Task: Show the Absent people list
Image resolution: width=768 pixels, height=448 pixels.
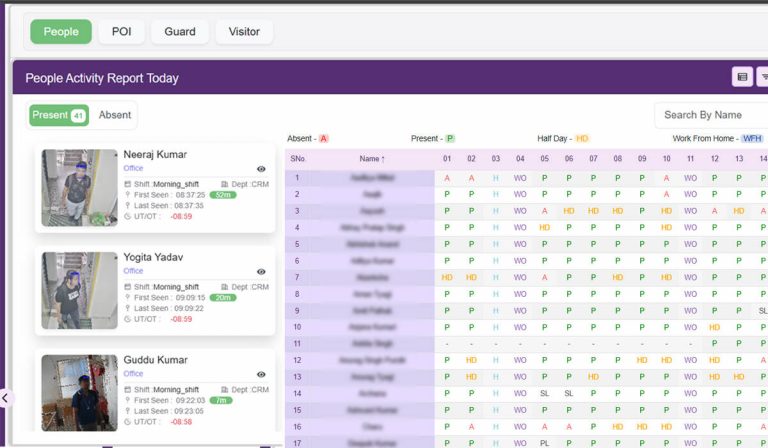Action: coord(114,115)
